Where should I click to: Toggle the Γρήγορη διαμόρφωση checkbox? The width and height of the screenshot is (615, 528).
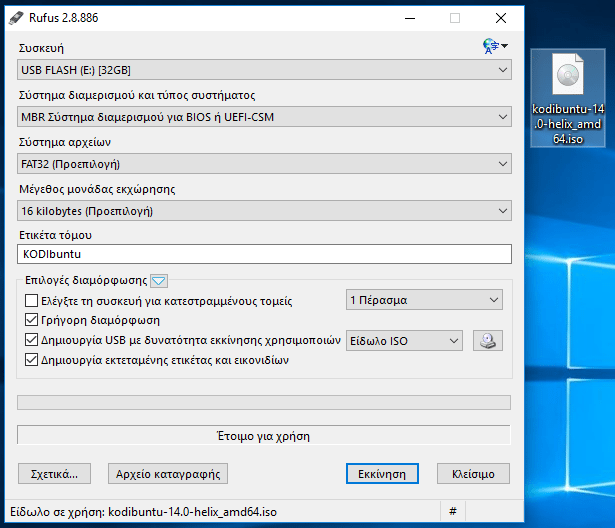pos(31,320)
